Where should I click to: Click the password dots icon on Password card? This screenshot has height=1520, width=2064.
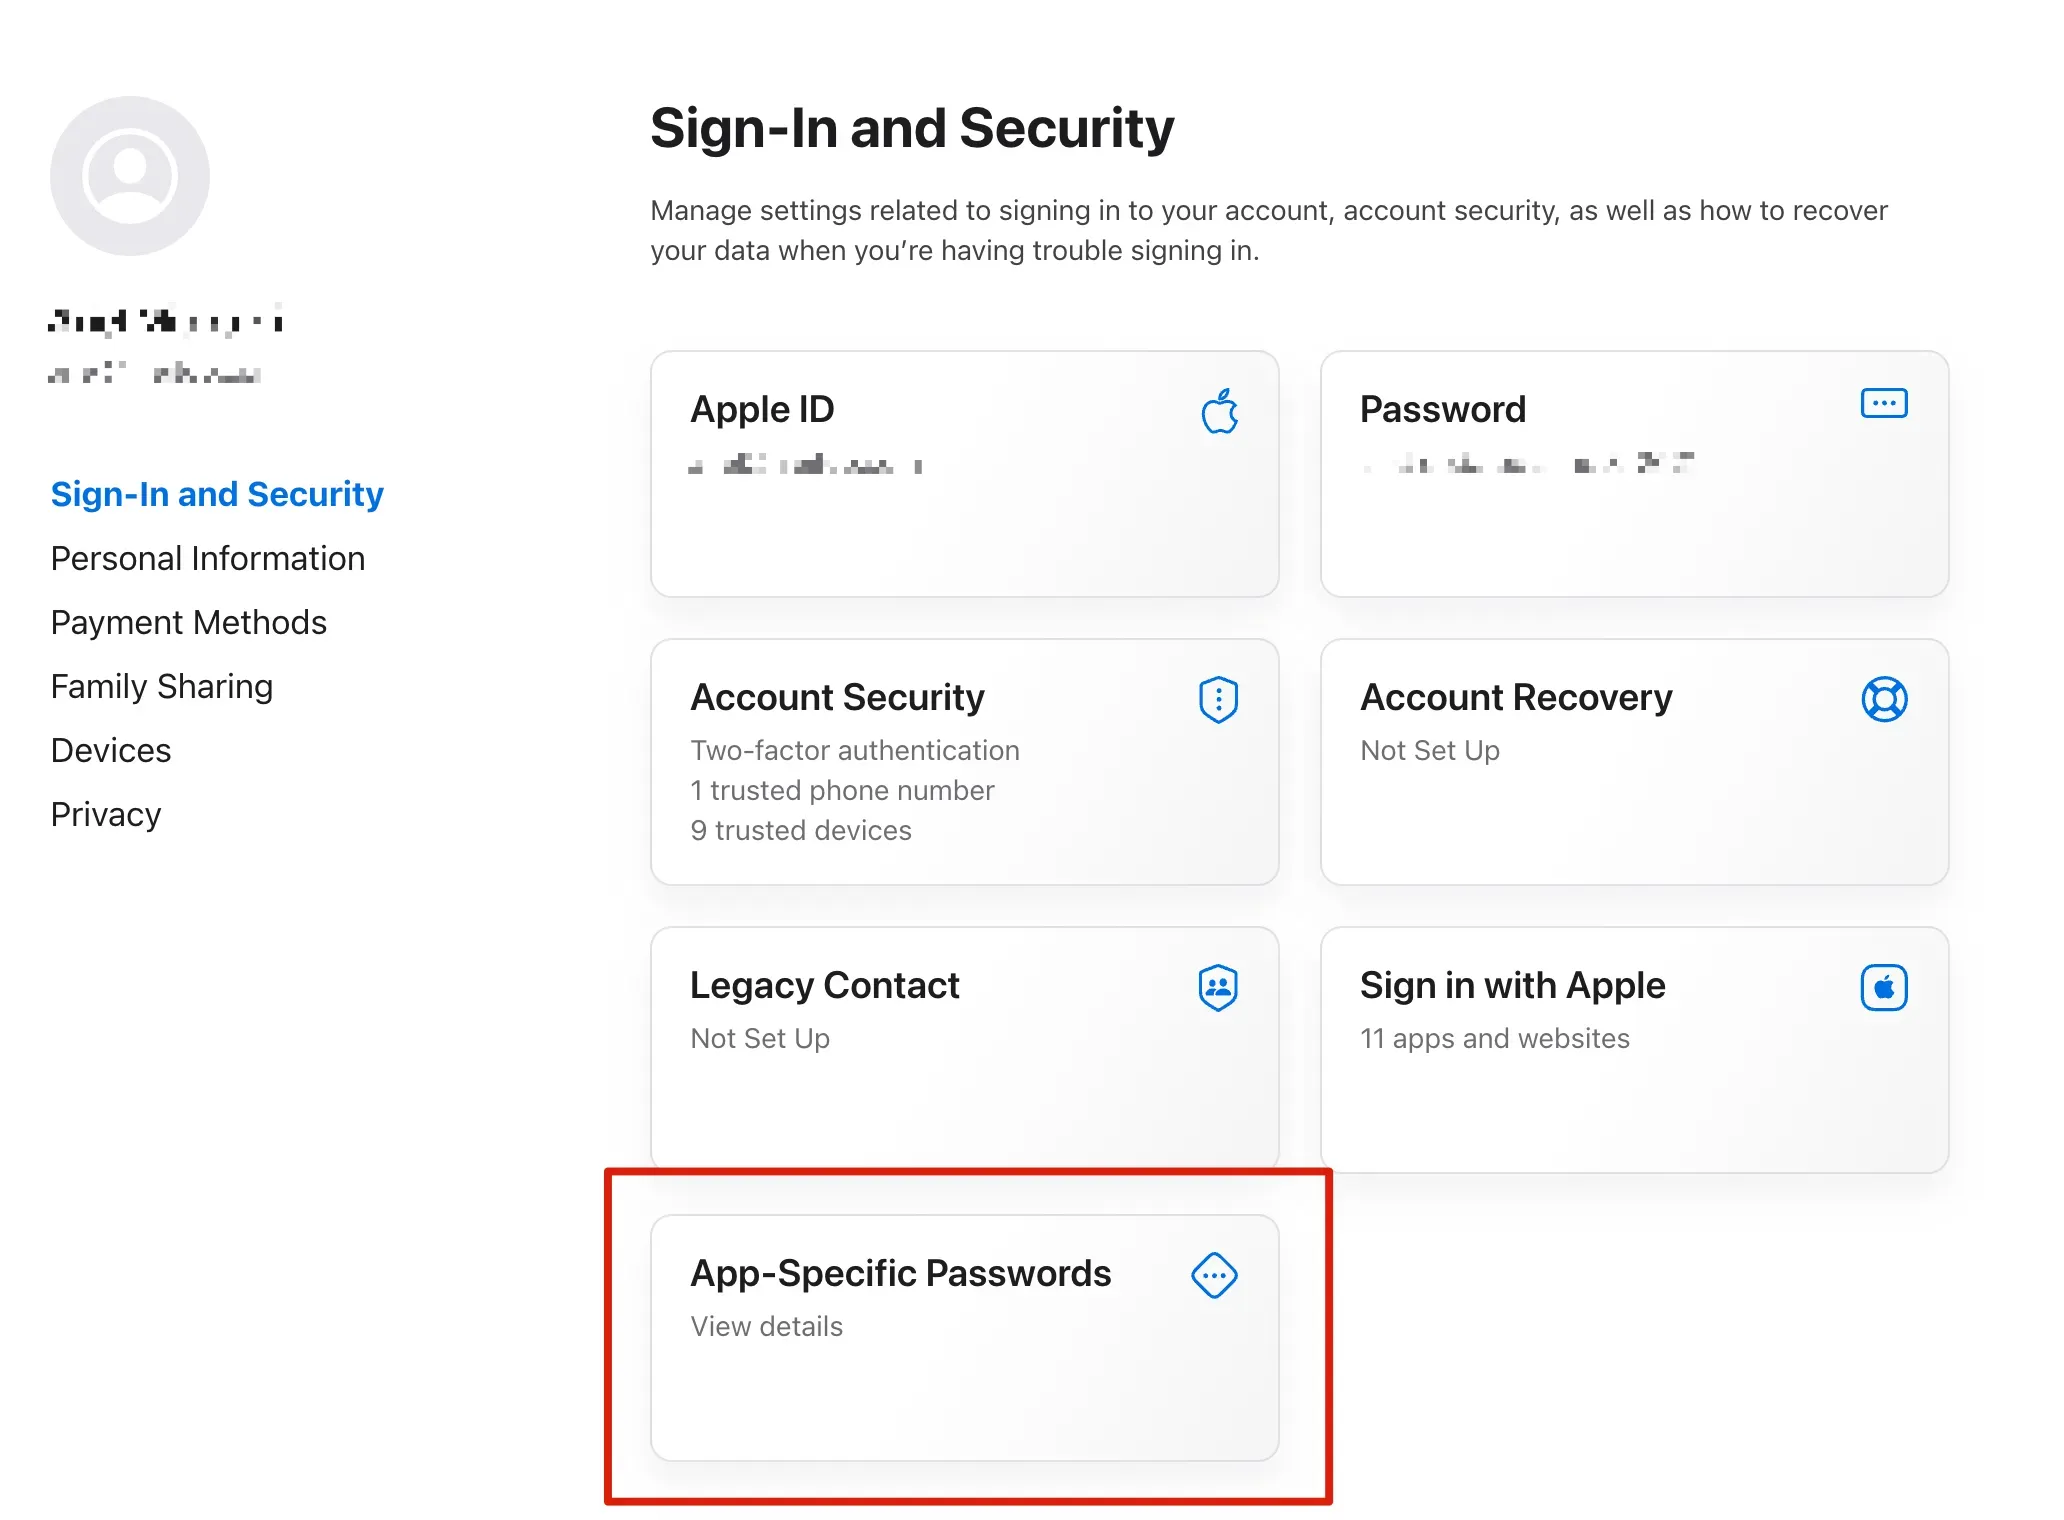(x=1883, y=403)
